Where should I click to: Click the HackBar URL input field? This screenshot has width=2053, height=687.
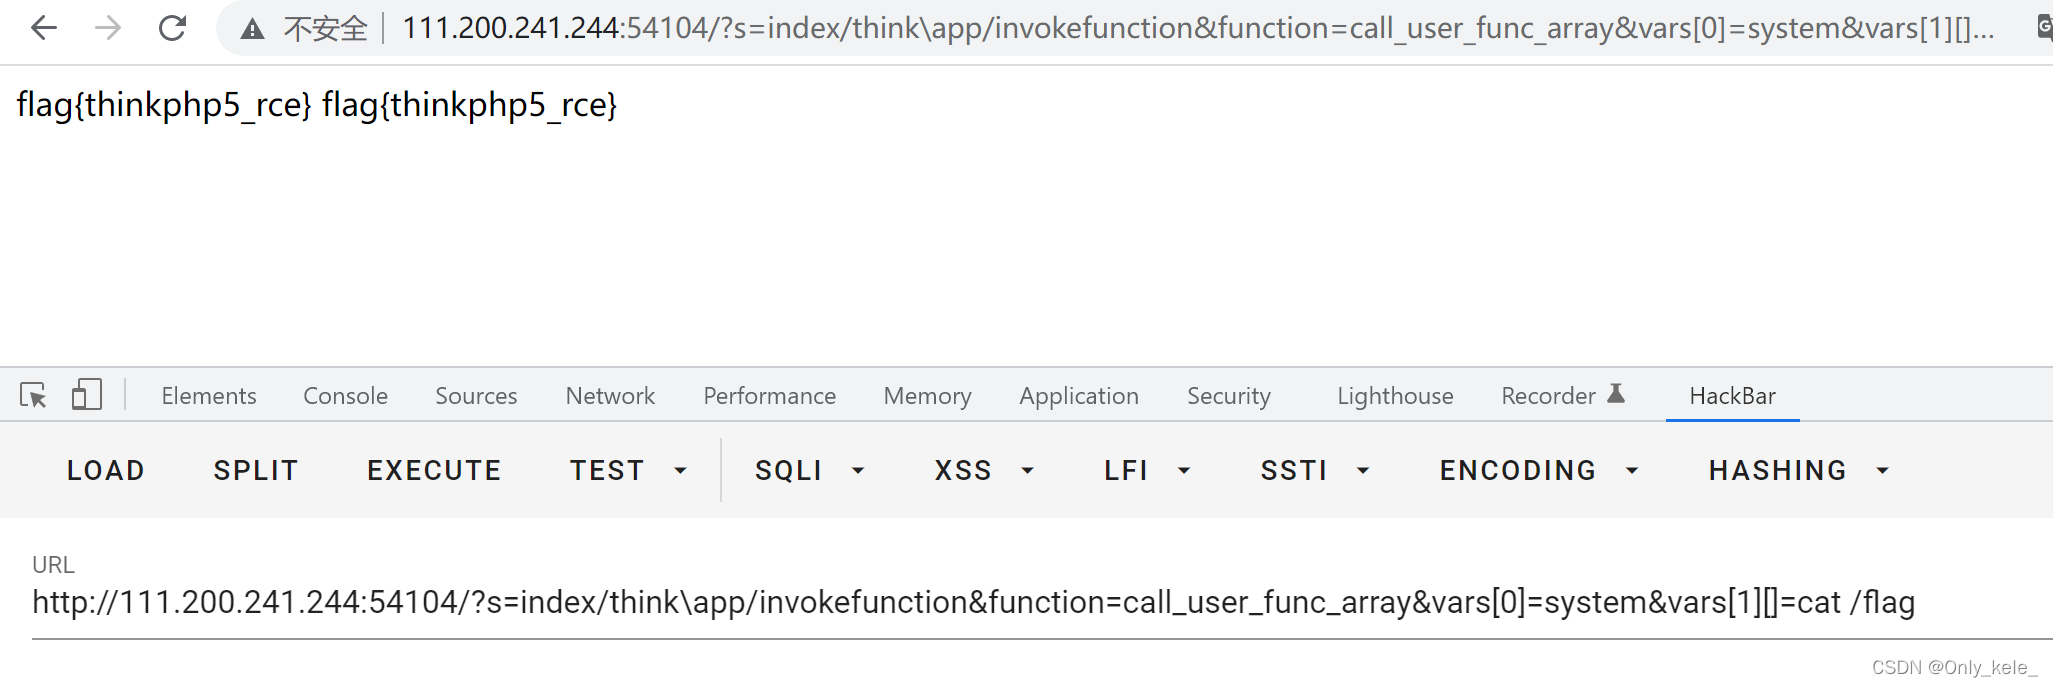(1042, 603)
